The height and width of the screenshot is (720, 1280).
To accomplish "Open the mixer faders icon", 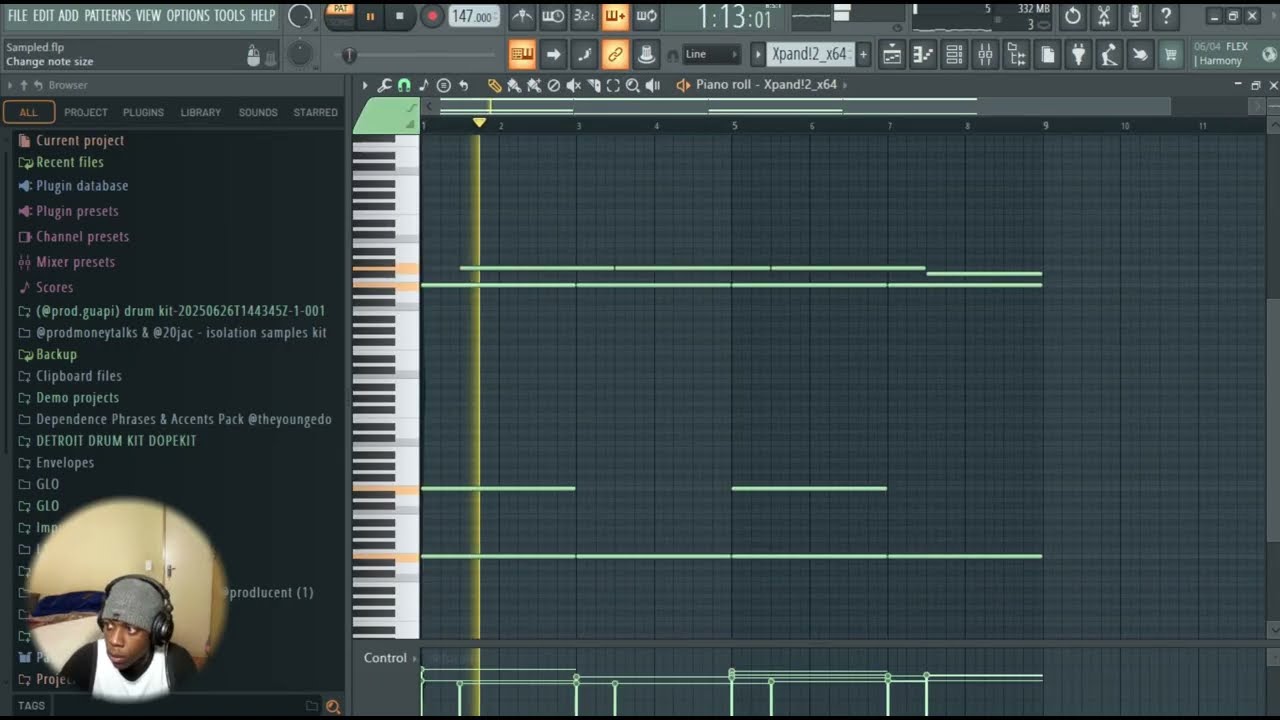I will tap(985, 55).
